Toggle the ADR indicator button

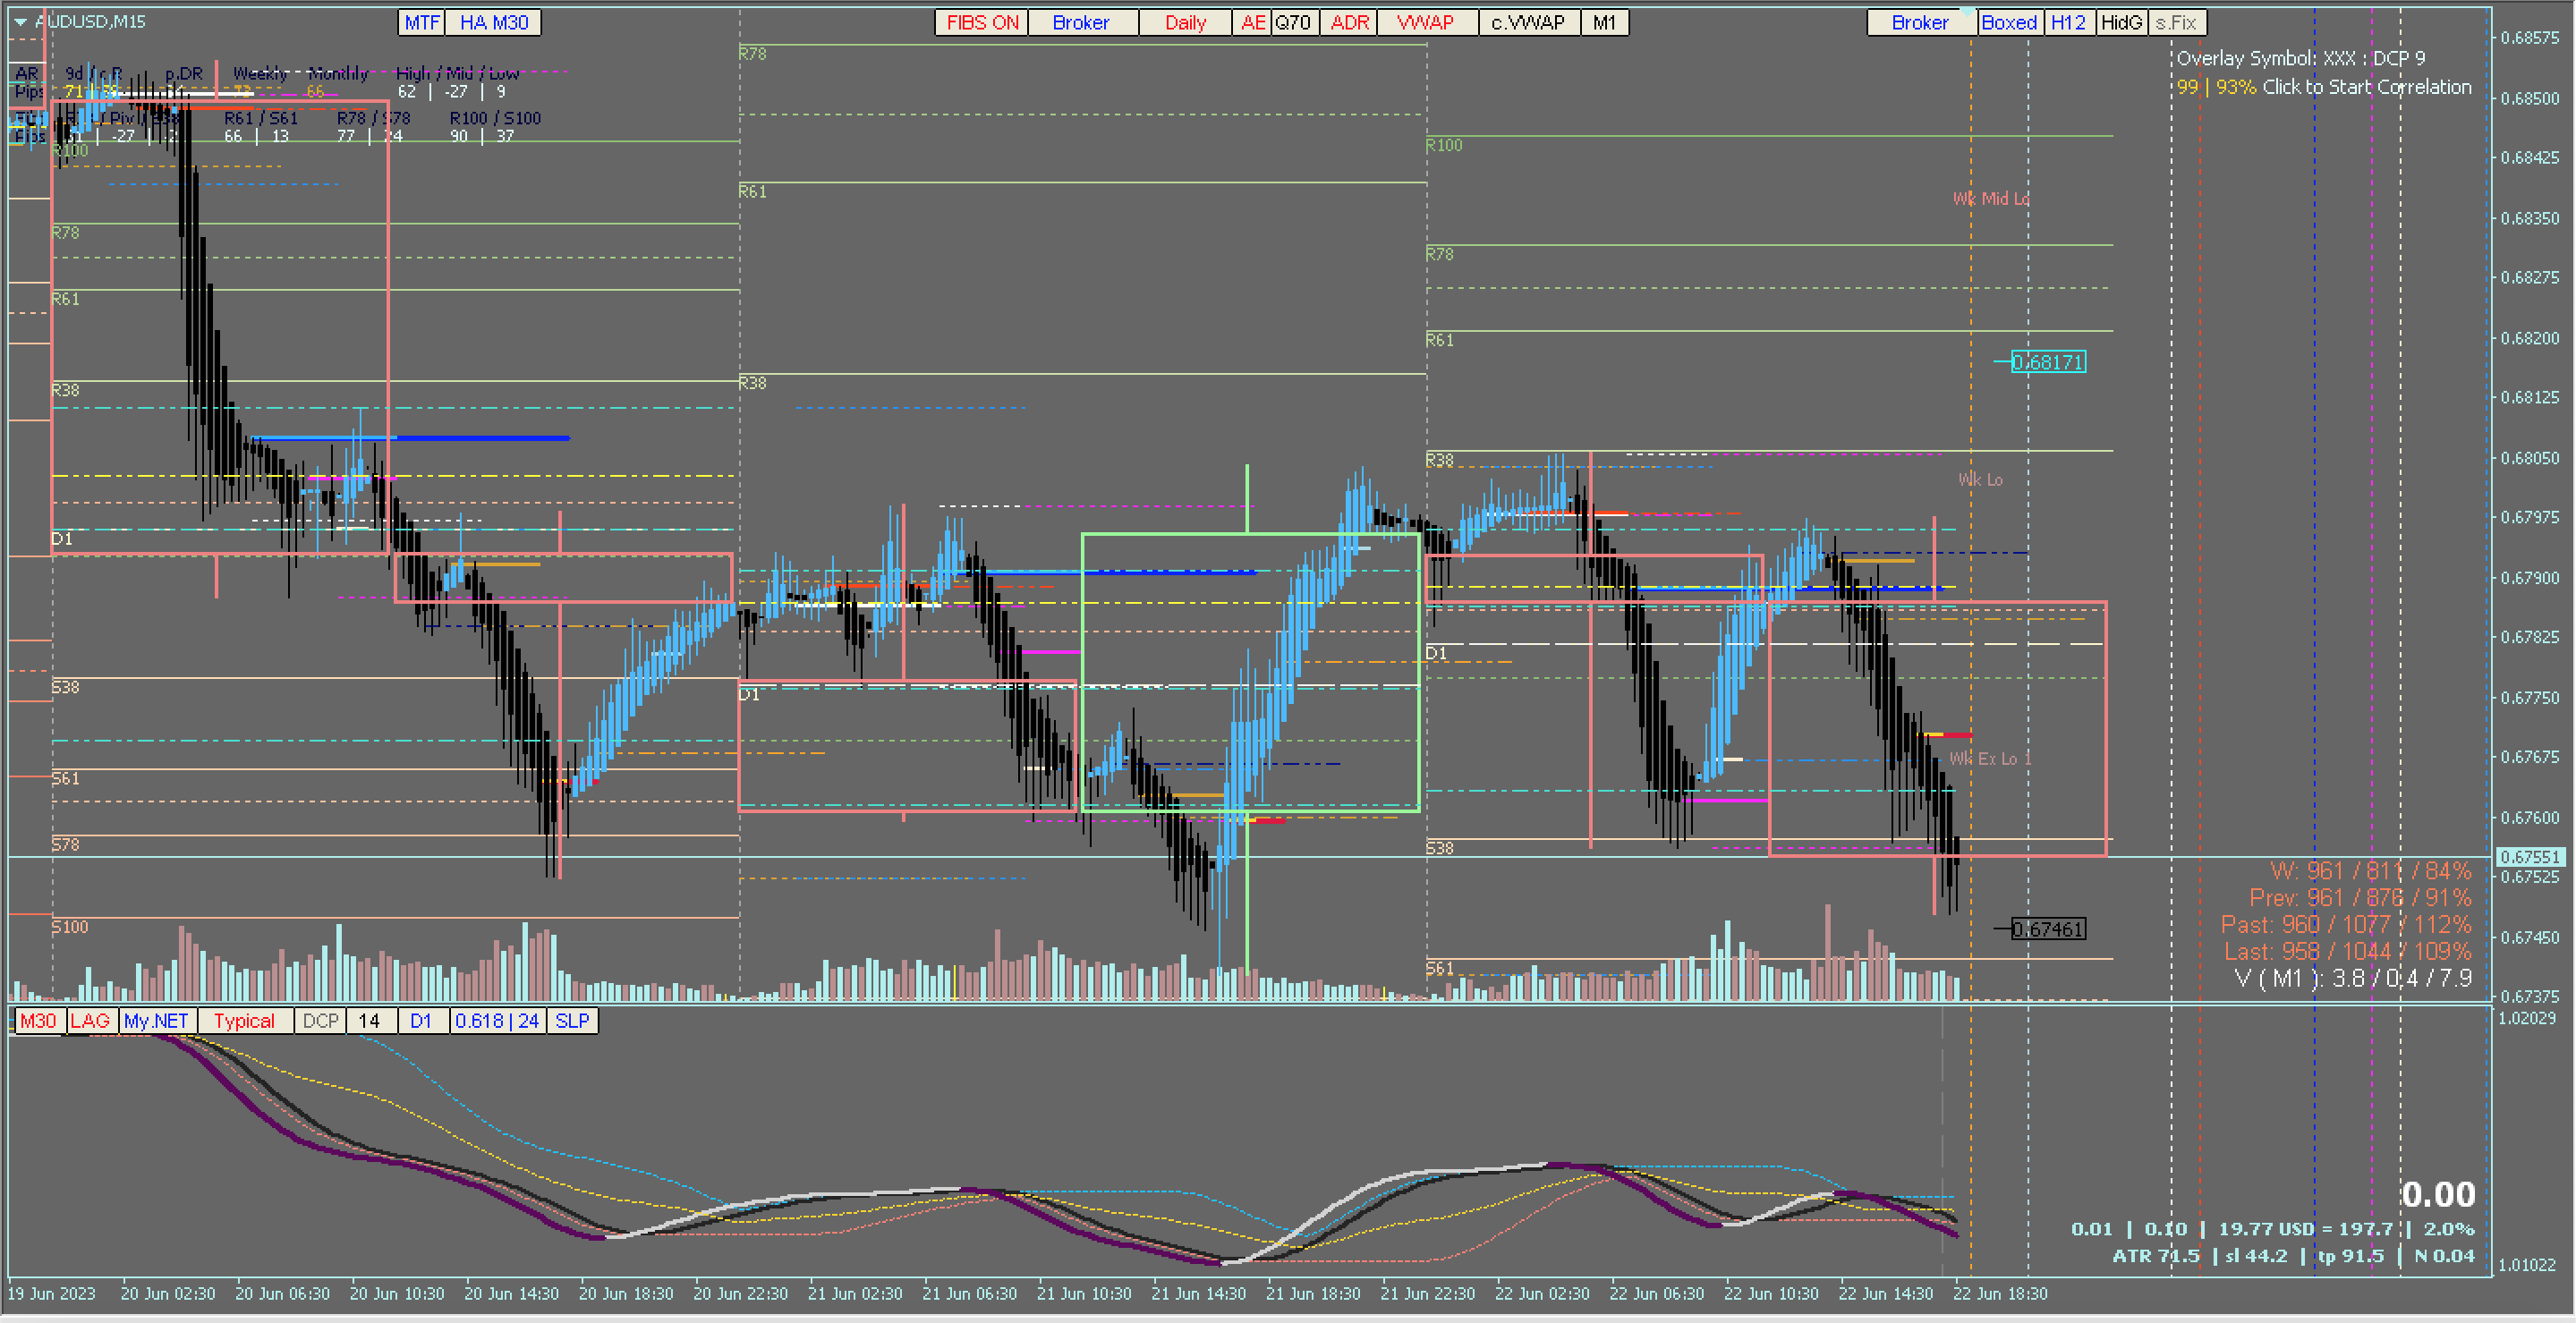click(1349, 22)
